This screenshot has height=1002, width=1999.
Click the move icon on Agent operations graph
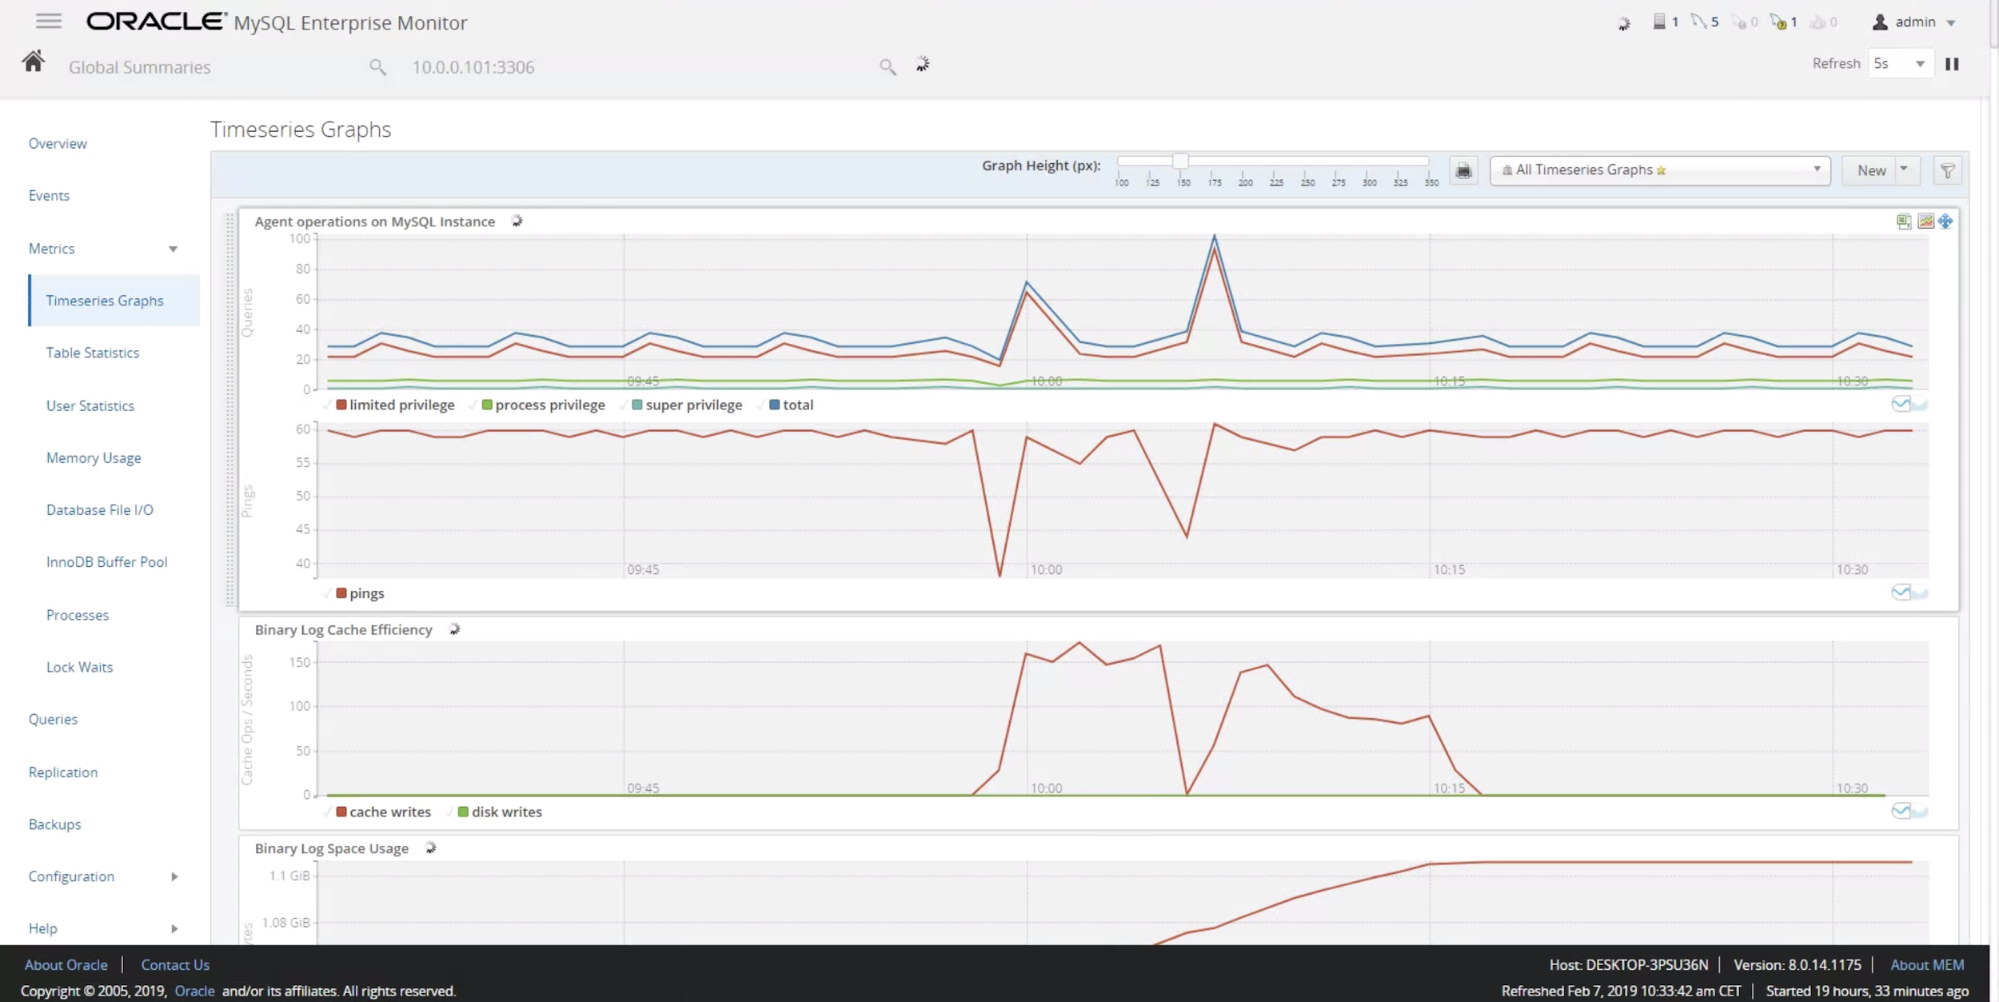1945,221
